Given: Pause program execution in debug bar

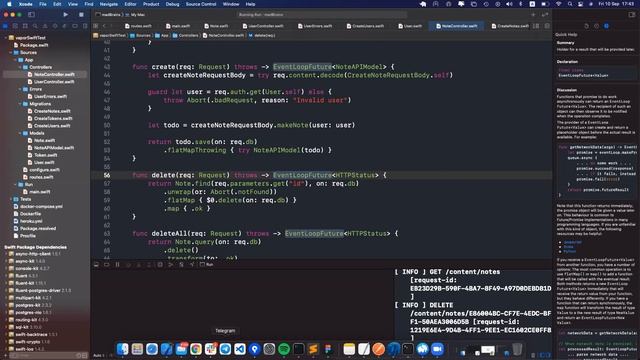Looking at the screenshot, I should click(x=118, y=264).
